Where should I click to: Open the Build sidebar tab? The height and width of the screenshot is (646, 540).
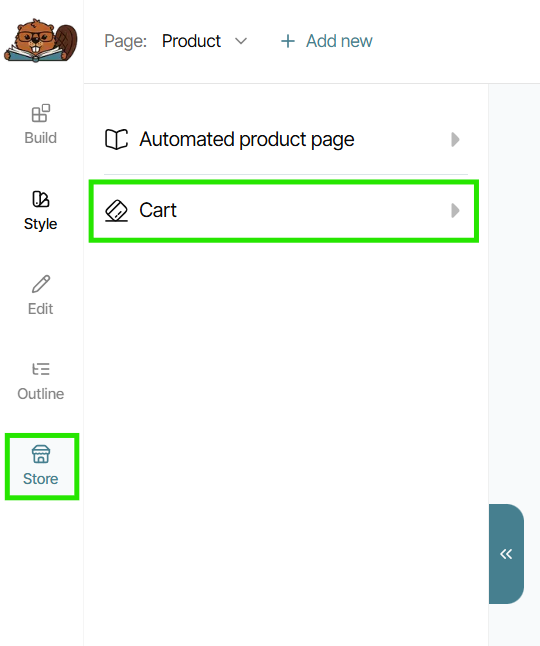pos(40,124)
